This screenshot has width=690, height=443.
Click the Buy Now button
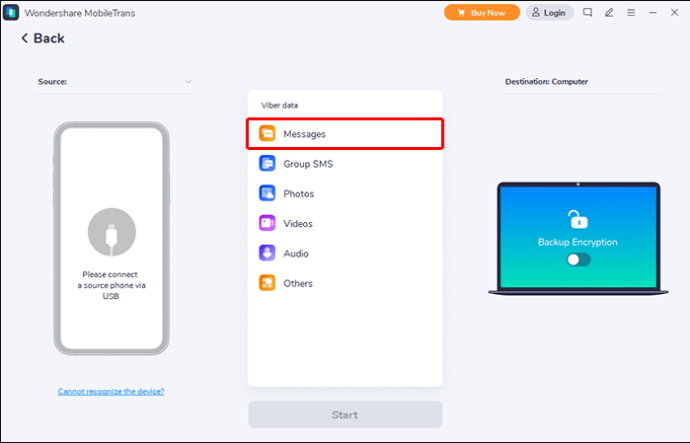click(482, 13)
